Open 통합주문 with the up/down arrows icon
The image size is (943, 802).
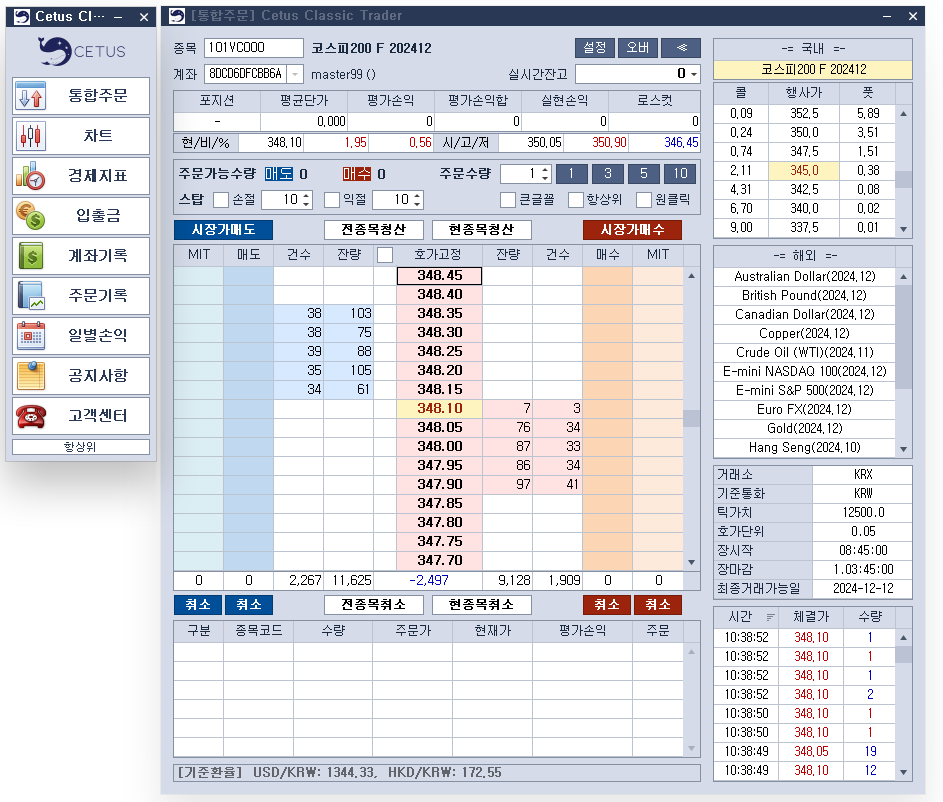31,96
